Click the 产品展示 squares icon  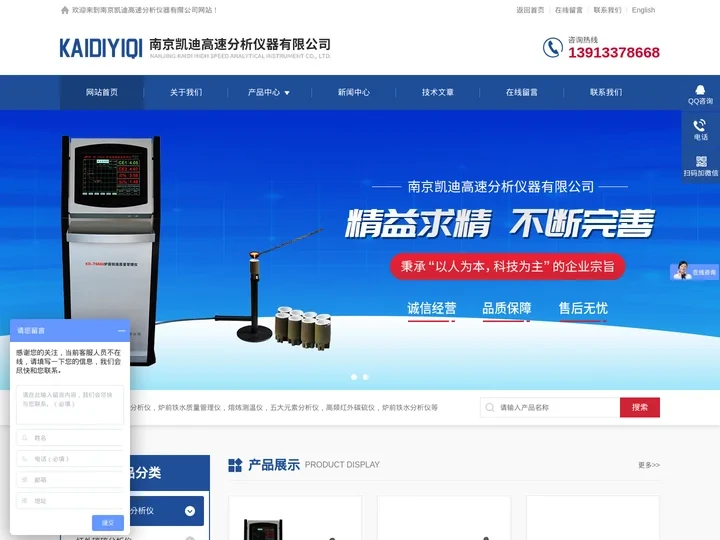235,465
